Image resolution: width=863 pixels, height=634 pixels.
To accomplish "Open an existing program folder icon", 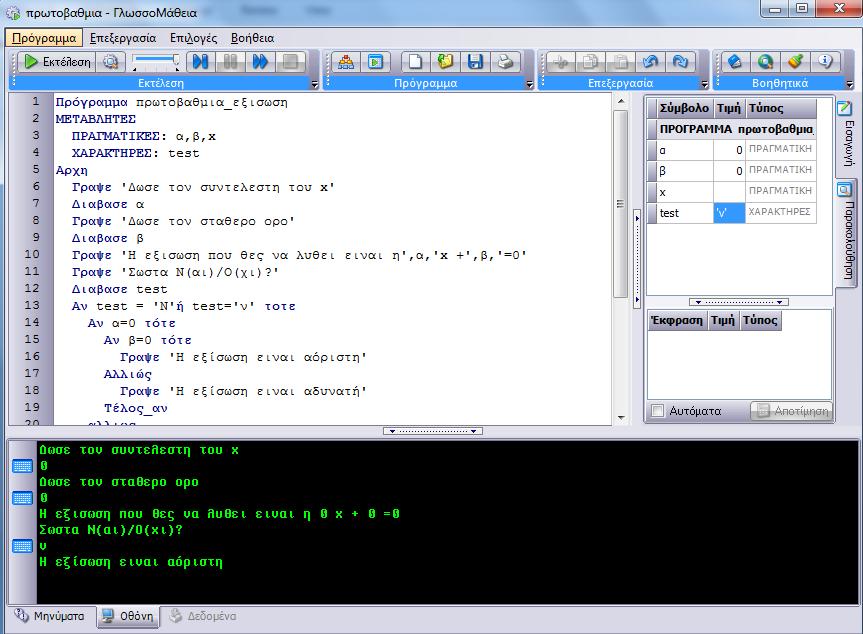I will (x=445, y=62).
